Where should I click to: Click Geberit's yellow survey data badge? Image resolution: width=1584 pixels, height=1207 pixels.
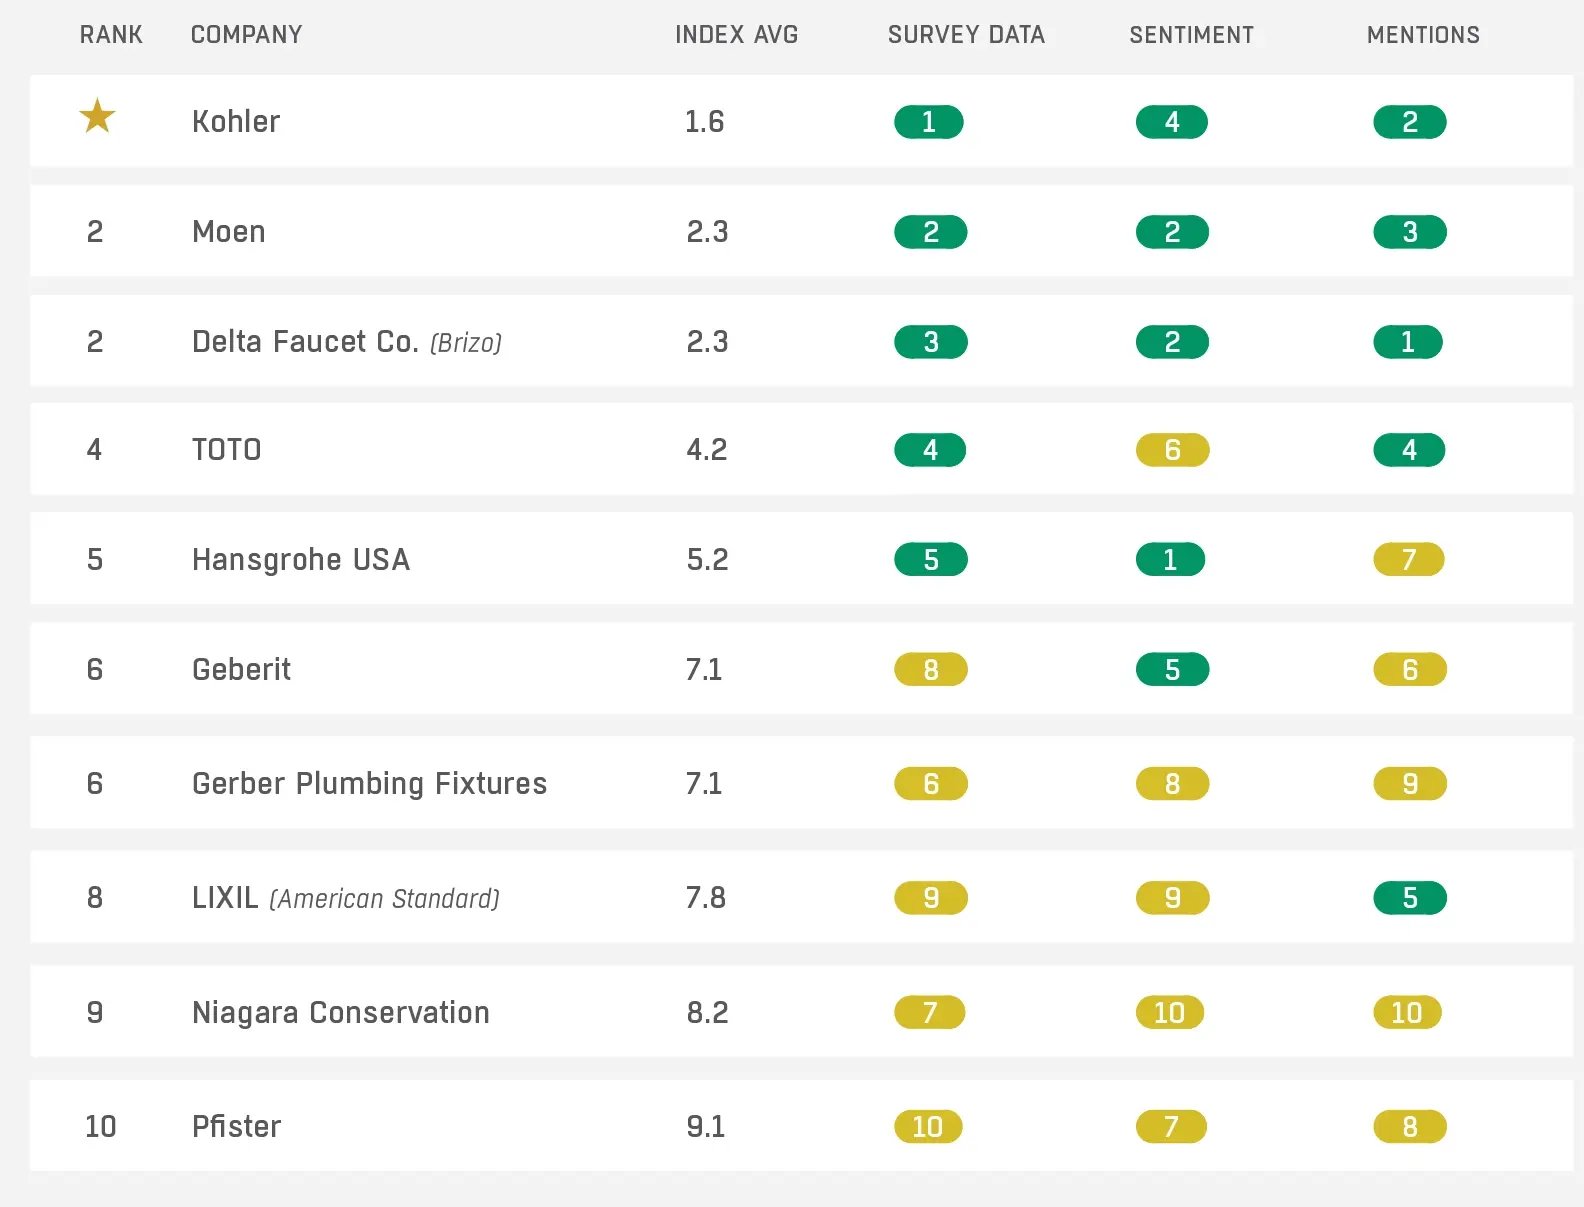coord(930,670)
